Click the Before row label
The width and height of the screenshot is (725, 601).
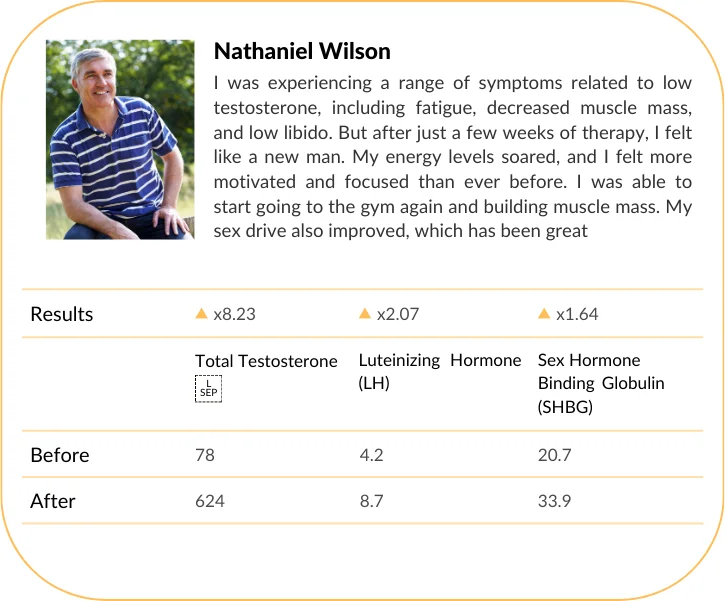60,455
